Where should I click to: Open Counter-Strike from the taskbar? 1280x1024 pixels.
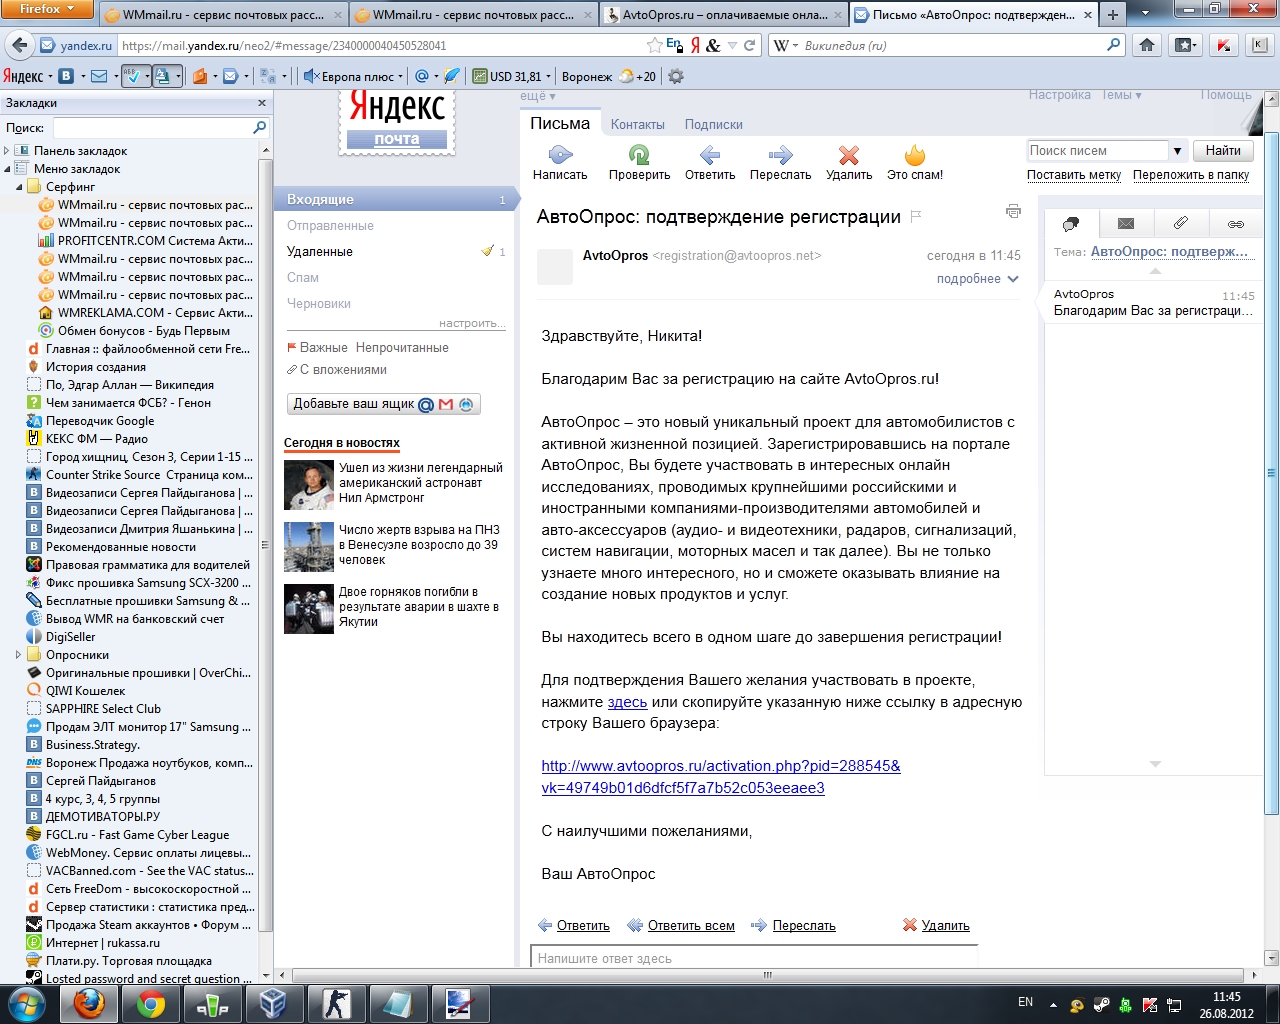[x=336, y=1003]
